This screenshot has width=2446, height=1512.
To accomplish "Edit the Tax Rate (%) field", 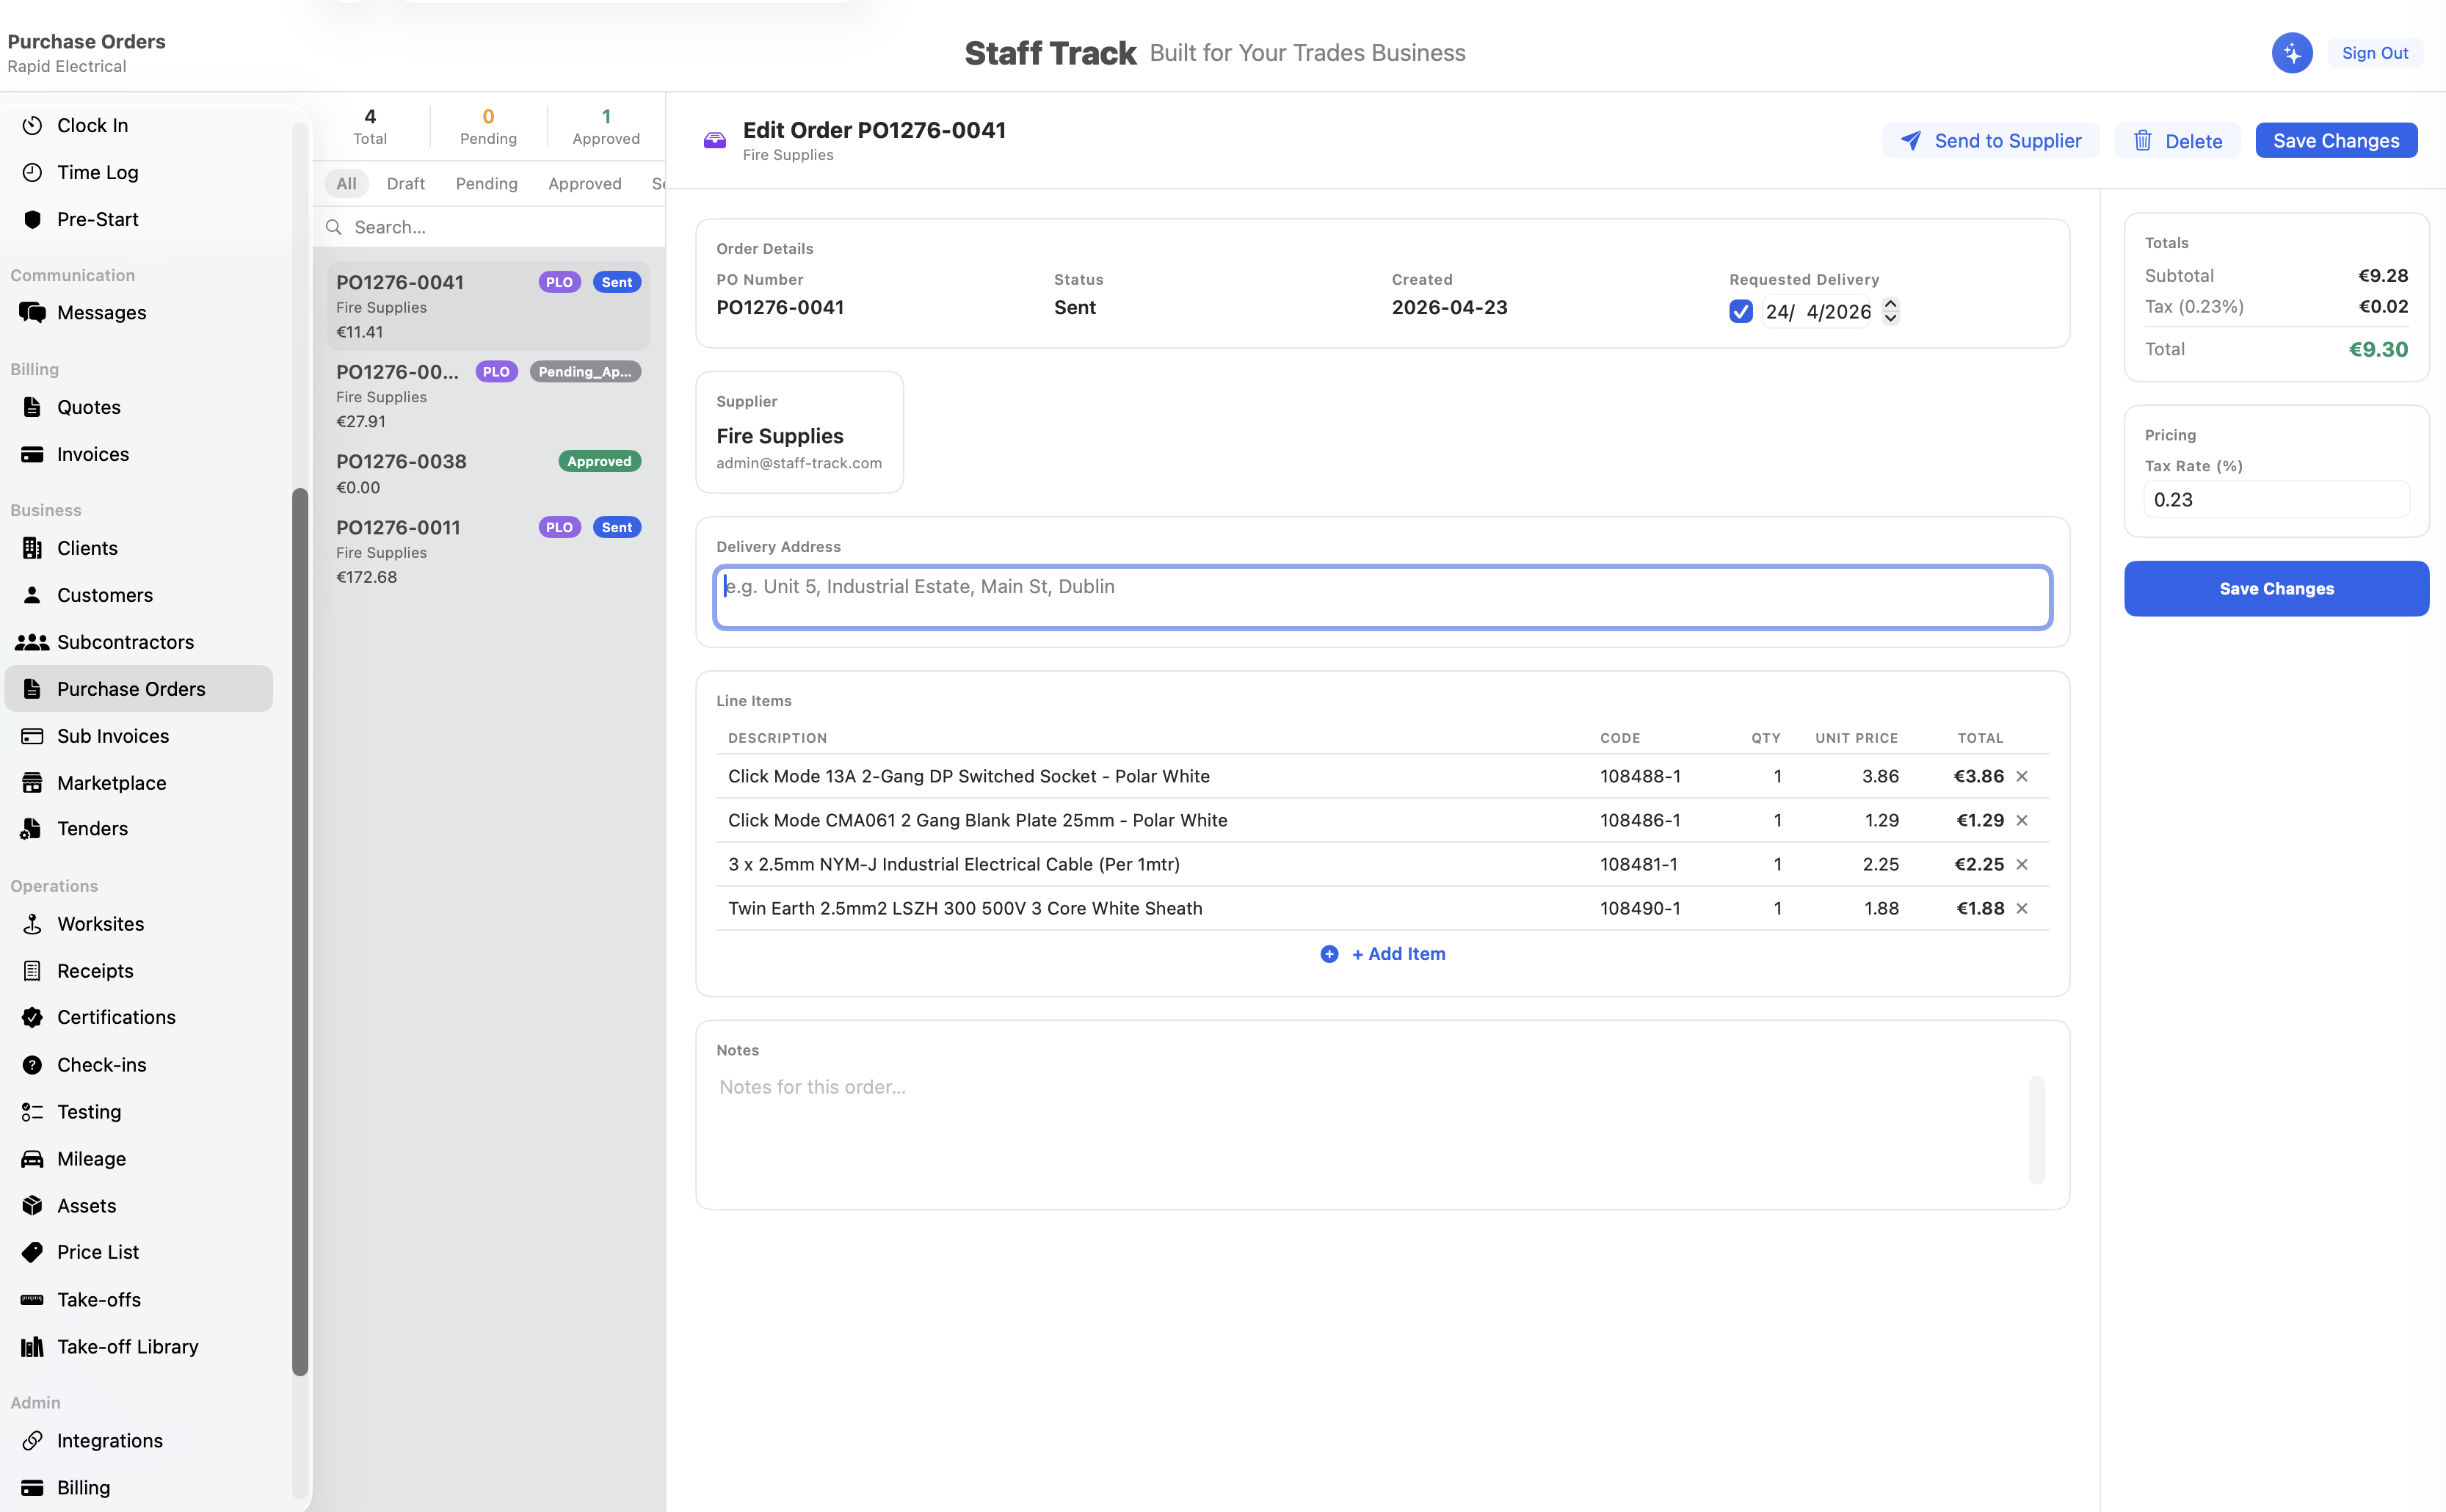I will (2276, 499).
